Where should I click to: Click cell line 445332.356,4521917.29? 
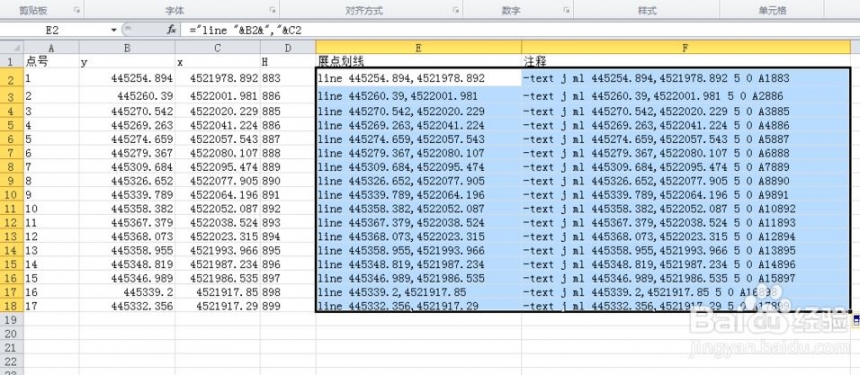coord(418,305)
